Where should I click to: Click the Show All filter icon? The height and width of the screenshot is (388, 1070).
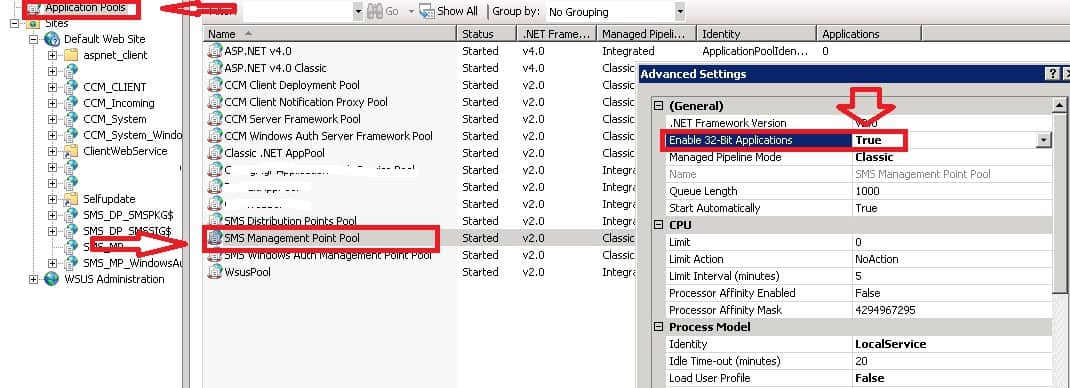[426, 11]
